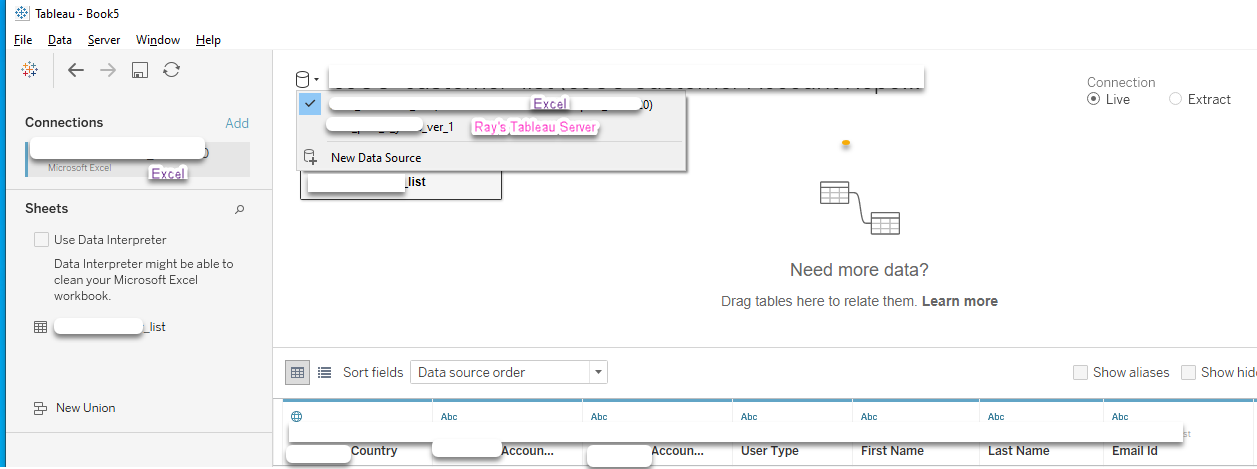1257x469 pixels.
Task: Click the search icon in Sheets panel
Action: point(239,209)
